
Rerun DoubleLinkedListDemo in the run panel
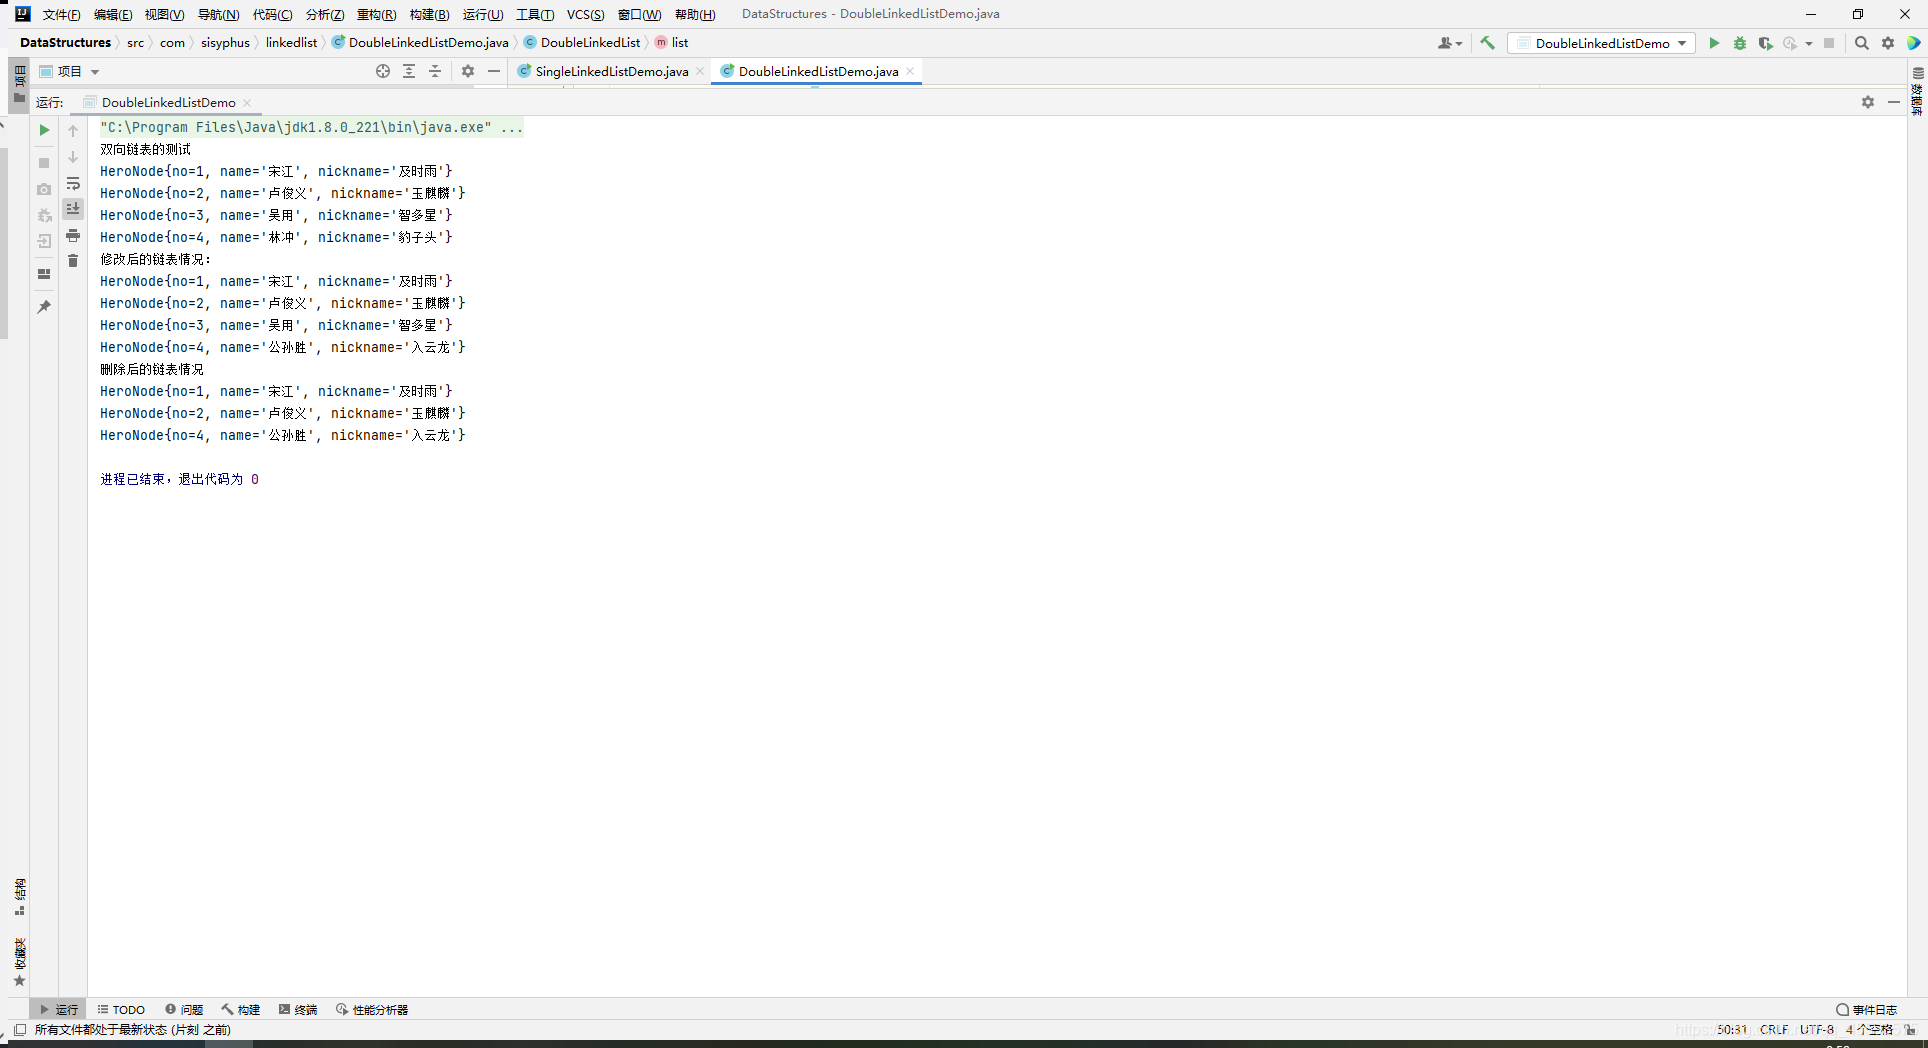[44, 130]
